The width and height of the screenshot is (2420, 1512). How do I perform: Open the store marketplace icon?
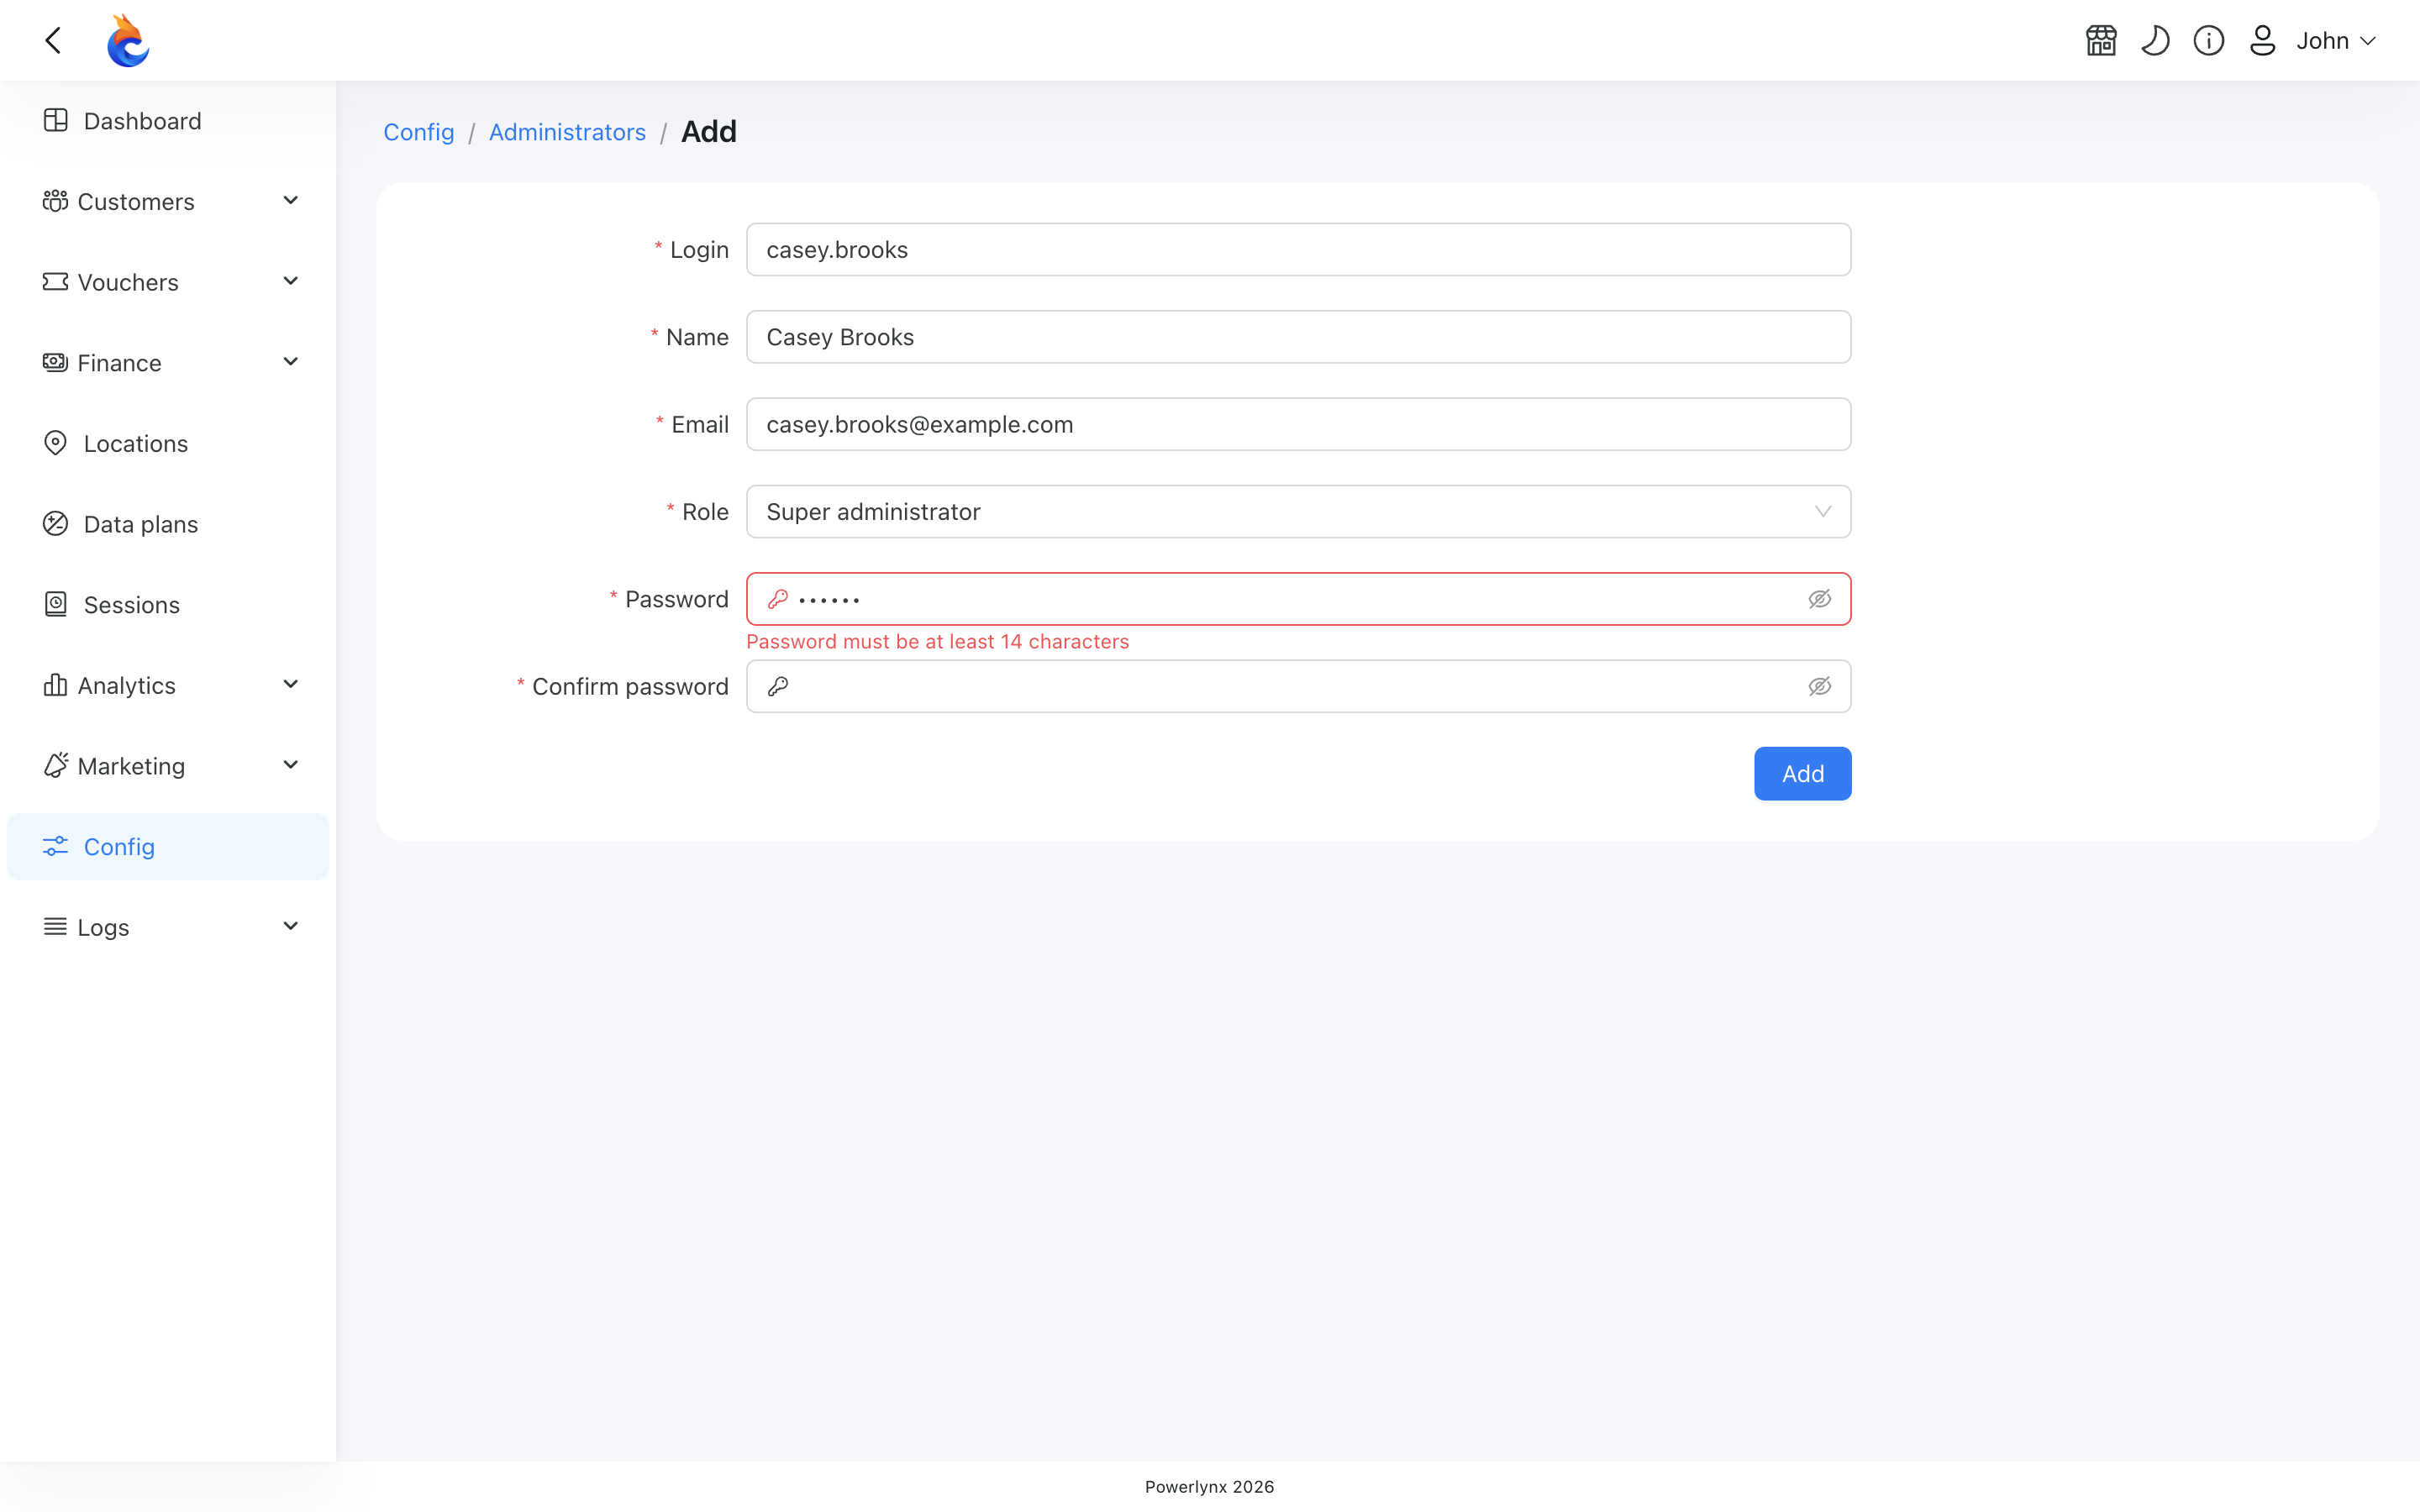point(2101,40)
